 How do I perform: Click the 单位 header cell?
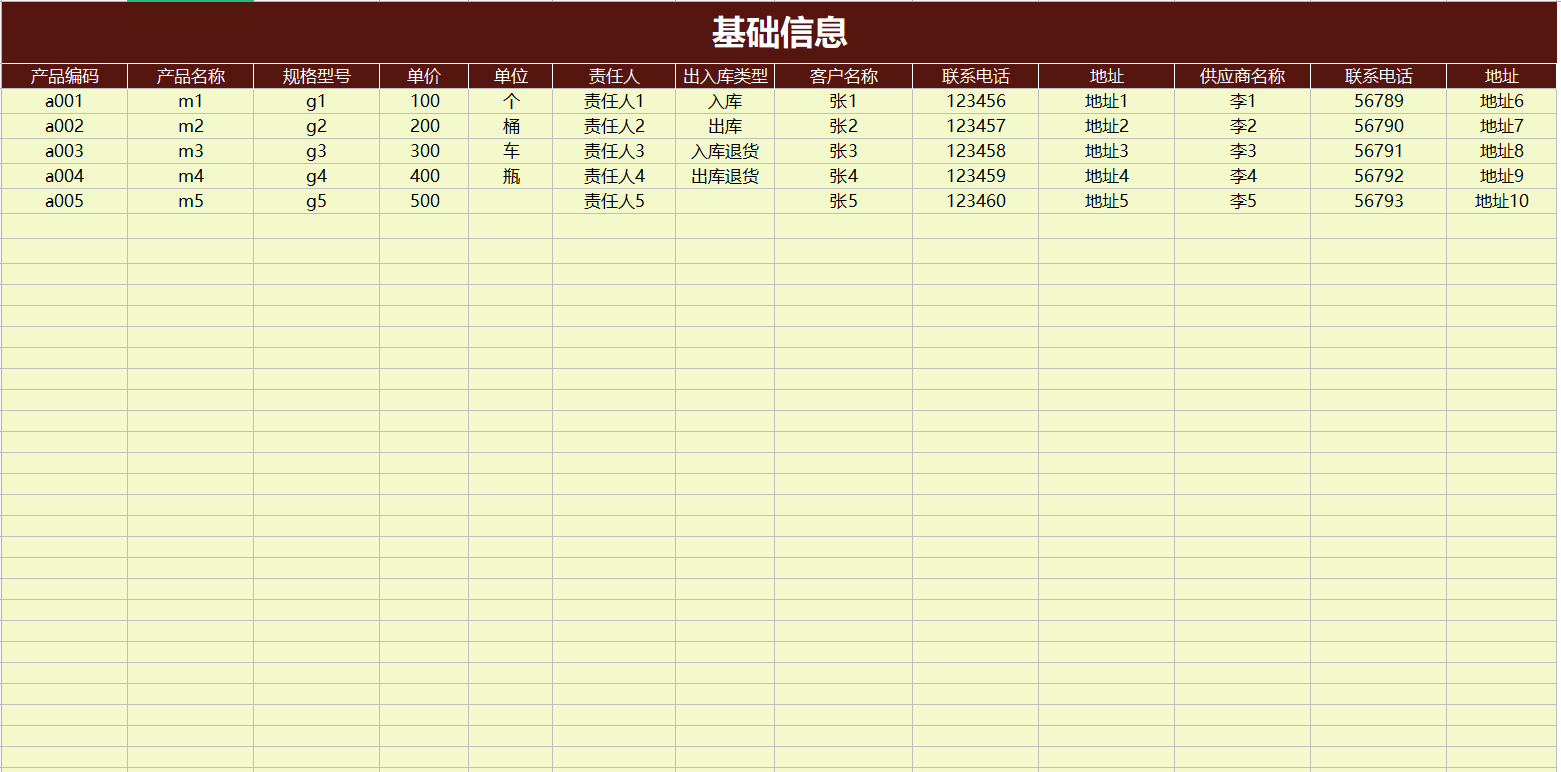pos(511,76)
